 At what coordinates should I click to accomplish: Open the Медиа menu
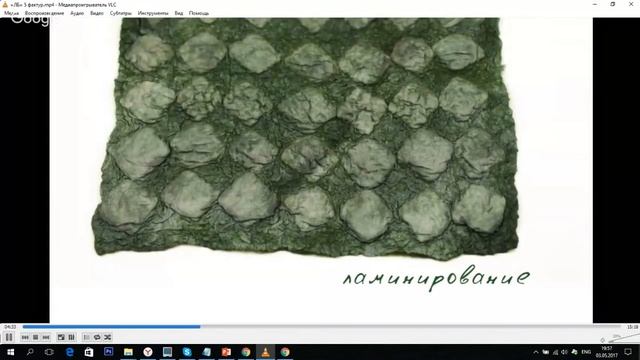point(11,13)
